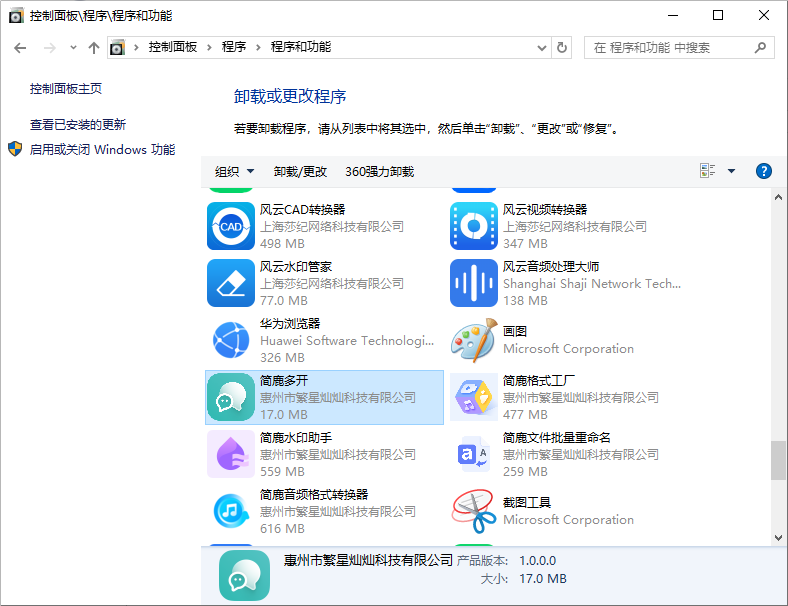Refresh the address bar location
Image resolution: width=788 pixels, height=606 pixels.
tap(562, 48)
